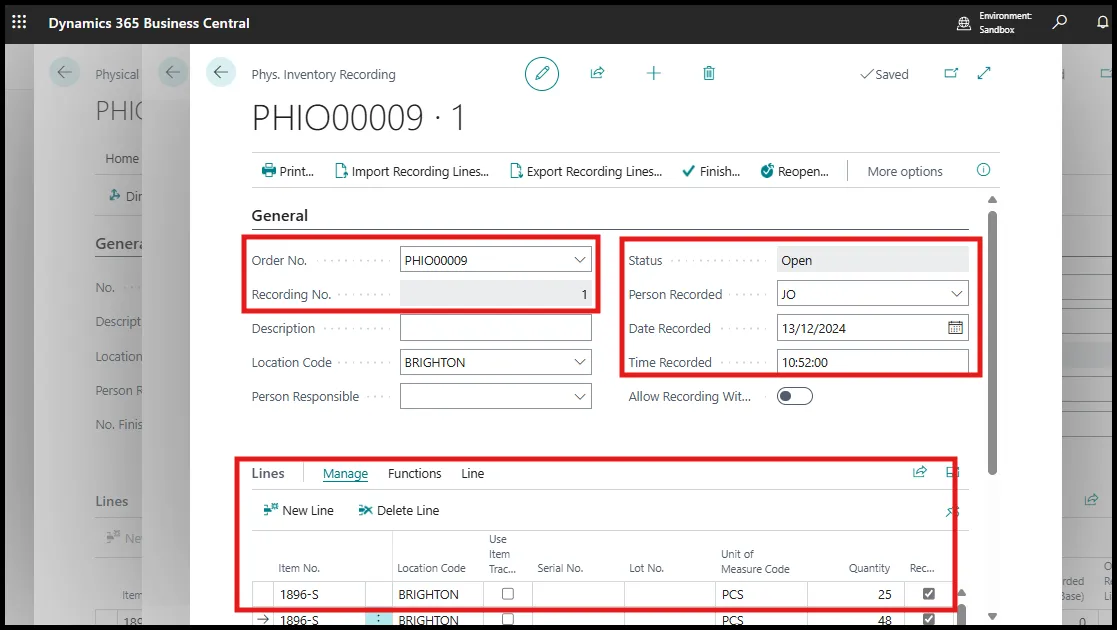Click Delete Line
This screenshot has width=1117, height=630.
[x=399, y=510]
